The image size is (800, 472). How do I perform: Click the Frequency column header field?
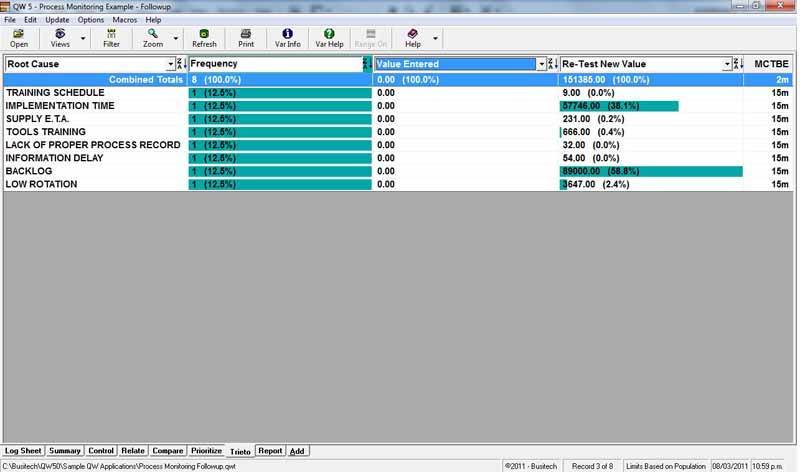275,64
